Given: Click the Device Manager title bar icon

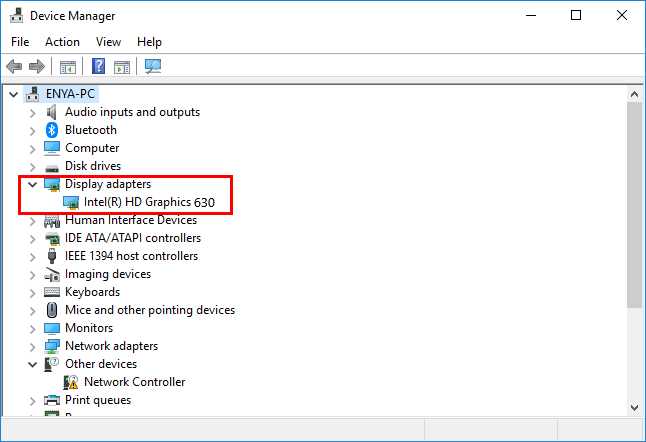Looking at the screenshot, I should [x=16, y=16].
